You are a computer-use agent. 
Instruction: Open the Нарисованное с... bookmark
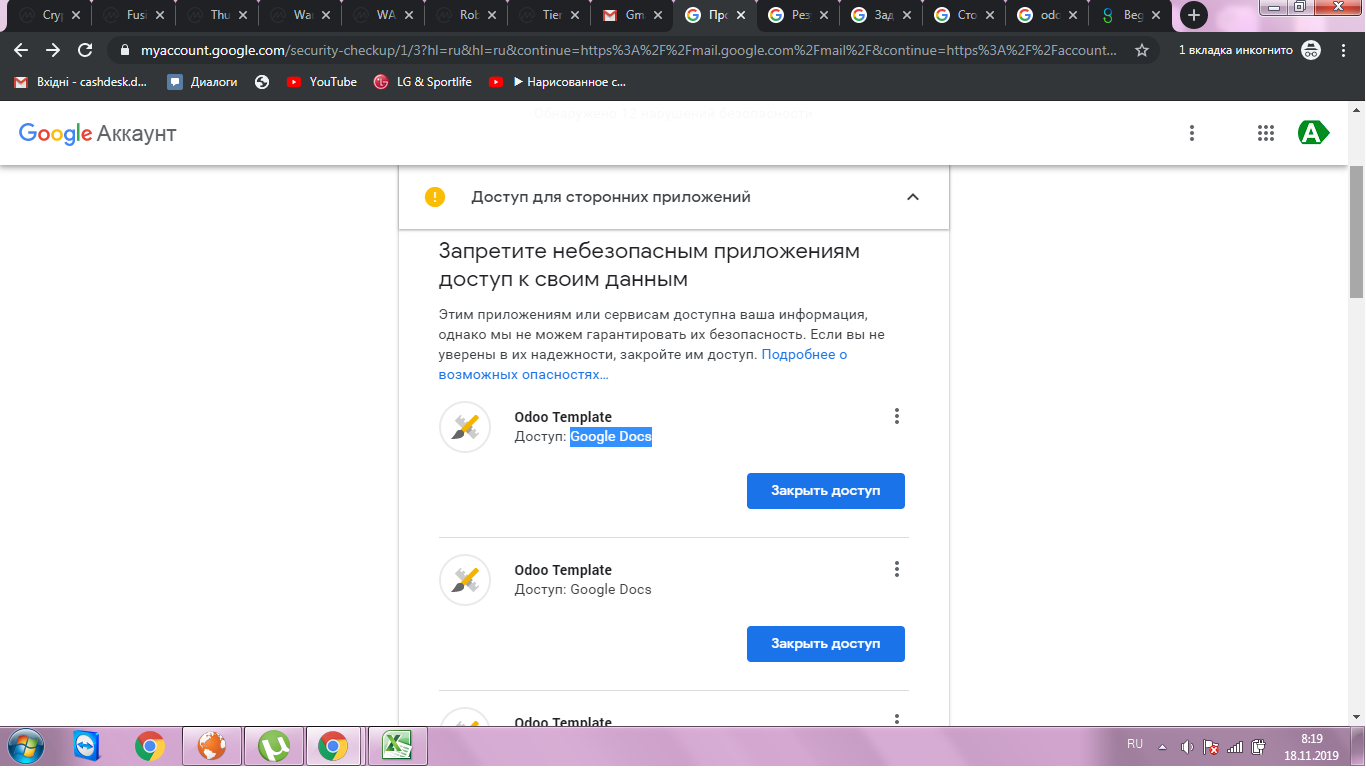pyautogui.click(x=558, y=82)
